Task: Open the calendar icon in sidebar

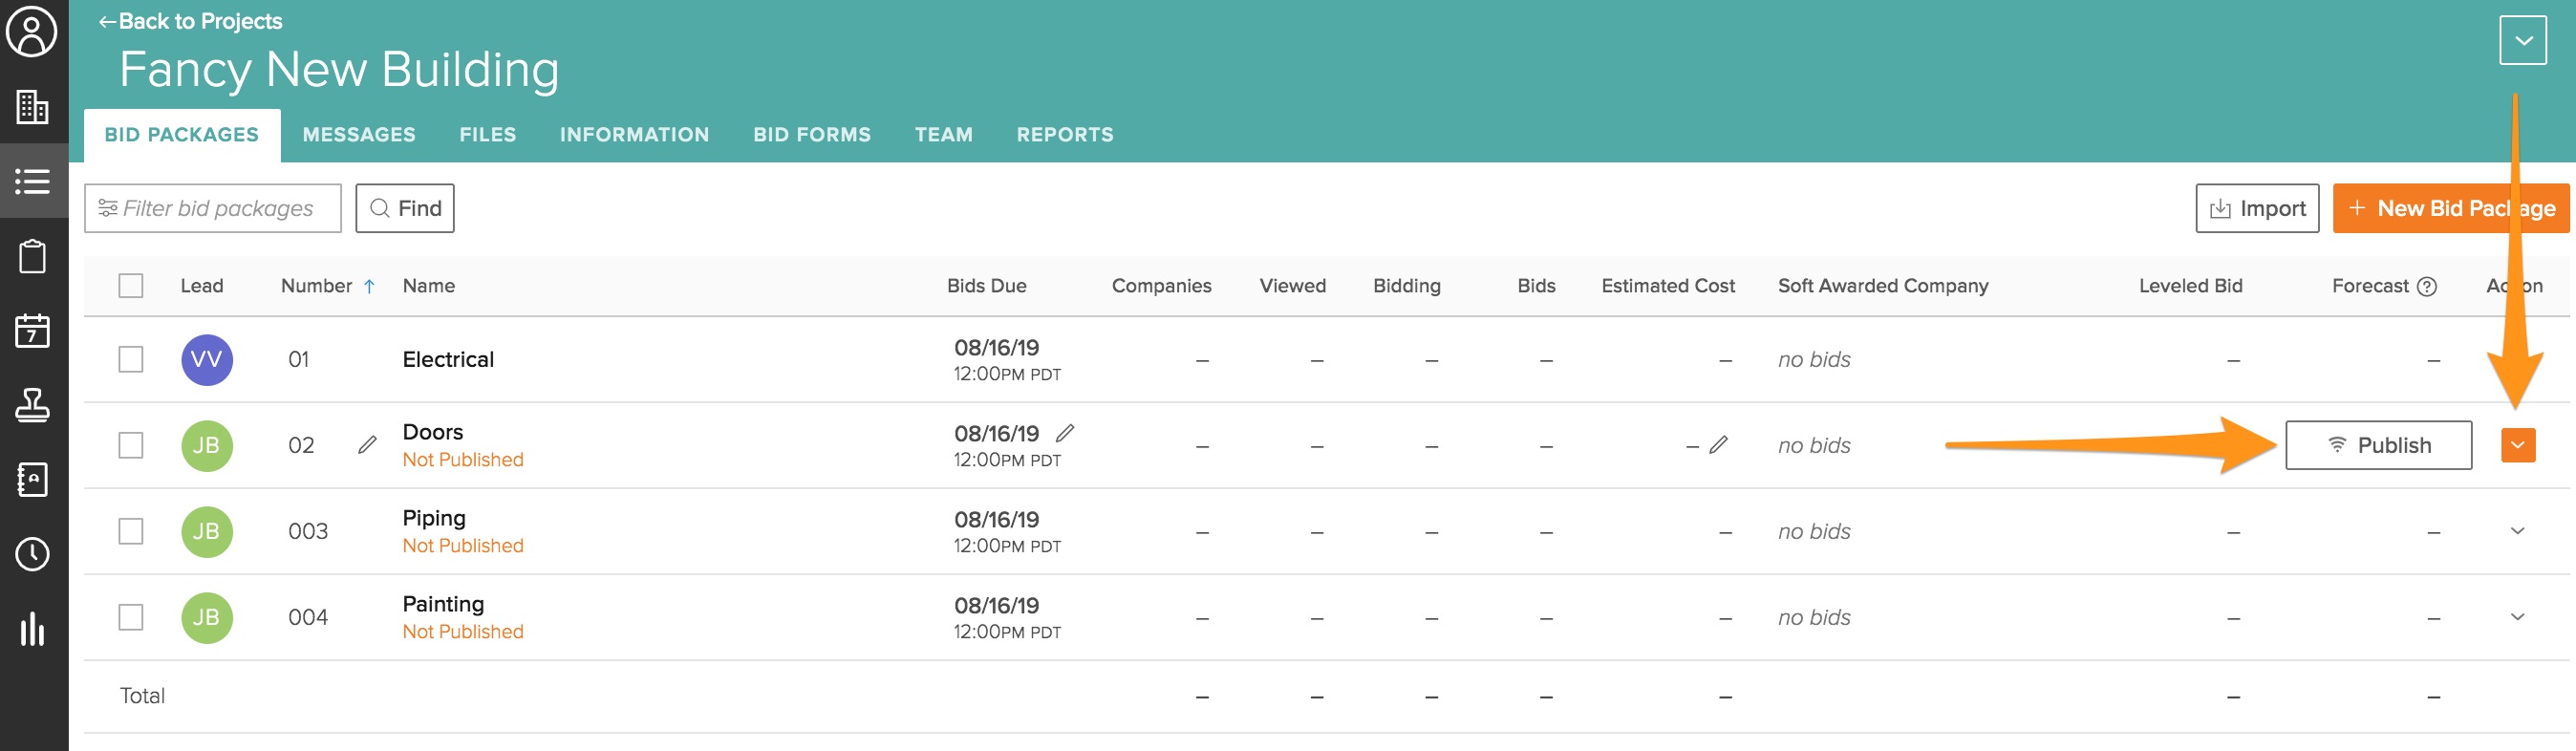Action: click(x=32, y=331)
